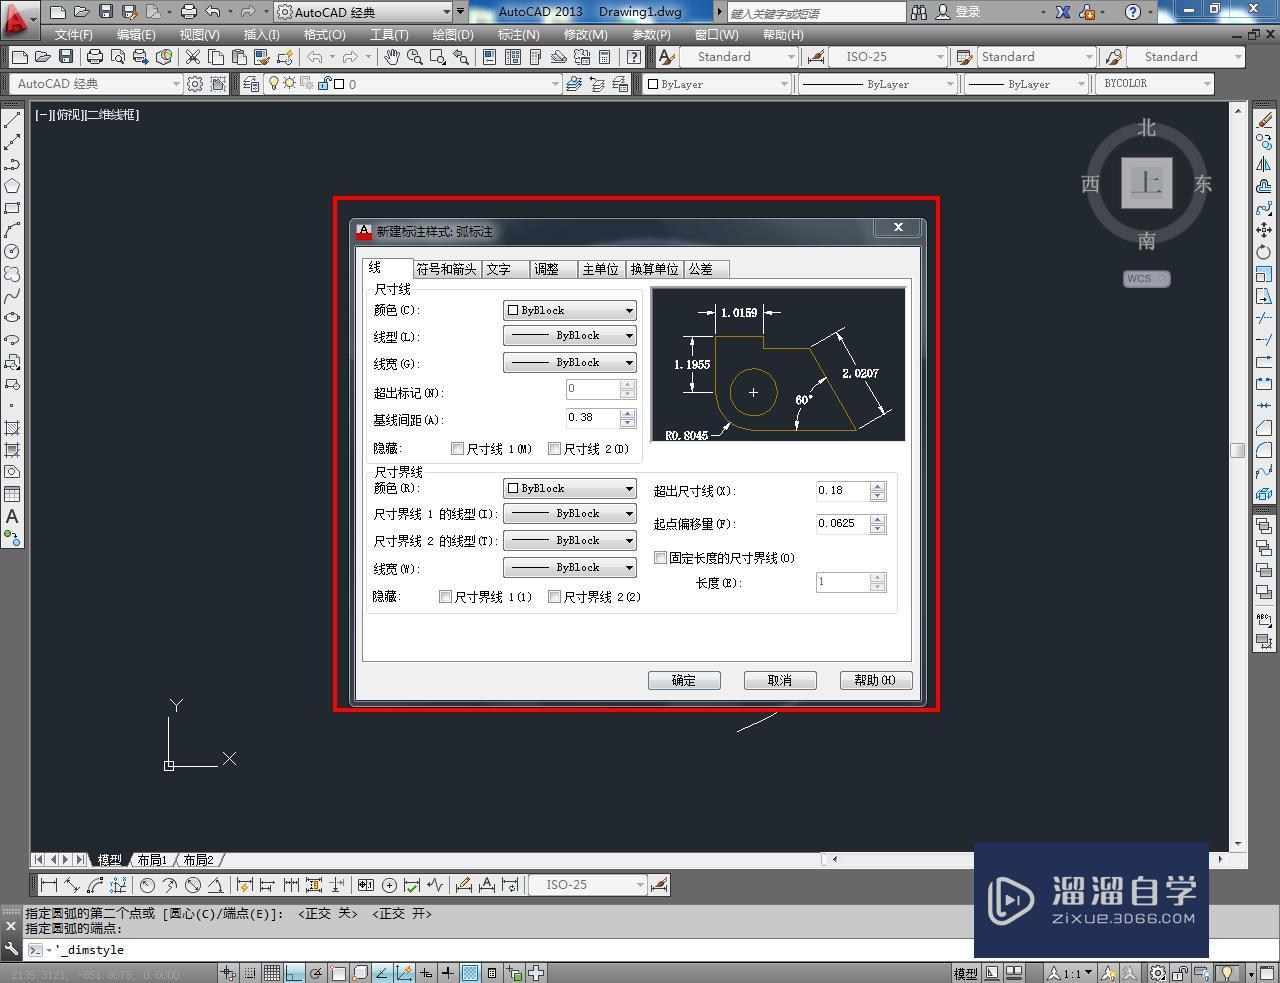Activate the Multiline Text tool
Viewport: 1280px width, 983px height.
tap(12, 516)
